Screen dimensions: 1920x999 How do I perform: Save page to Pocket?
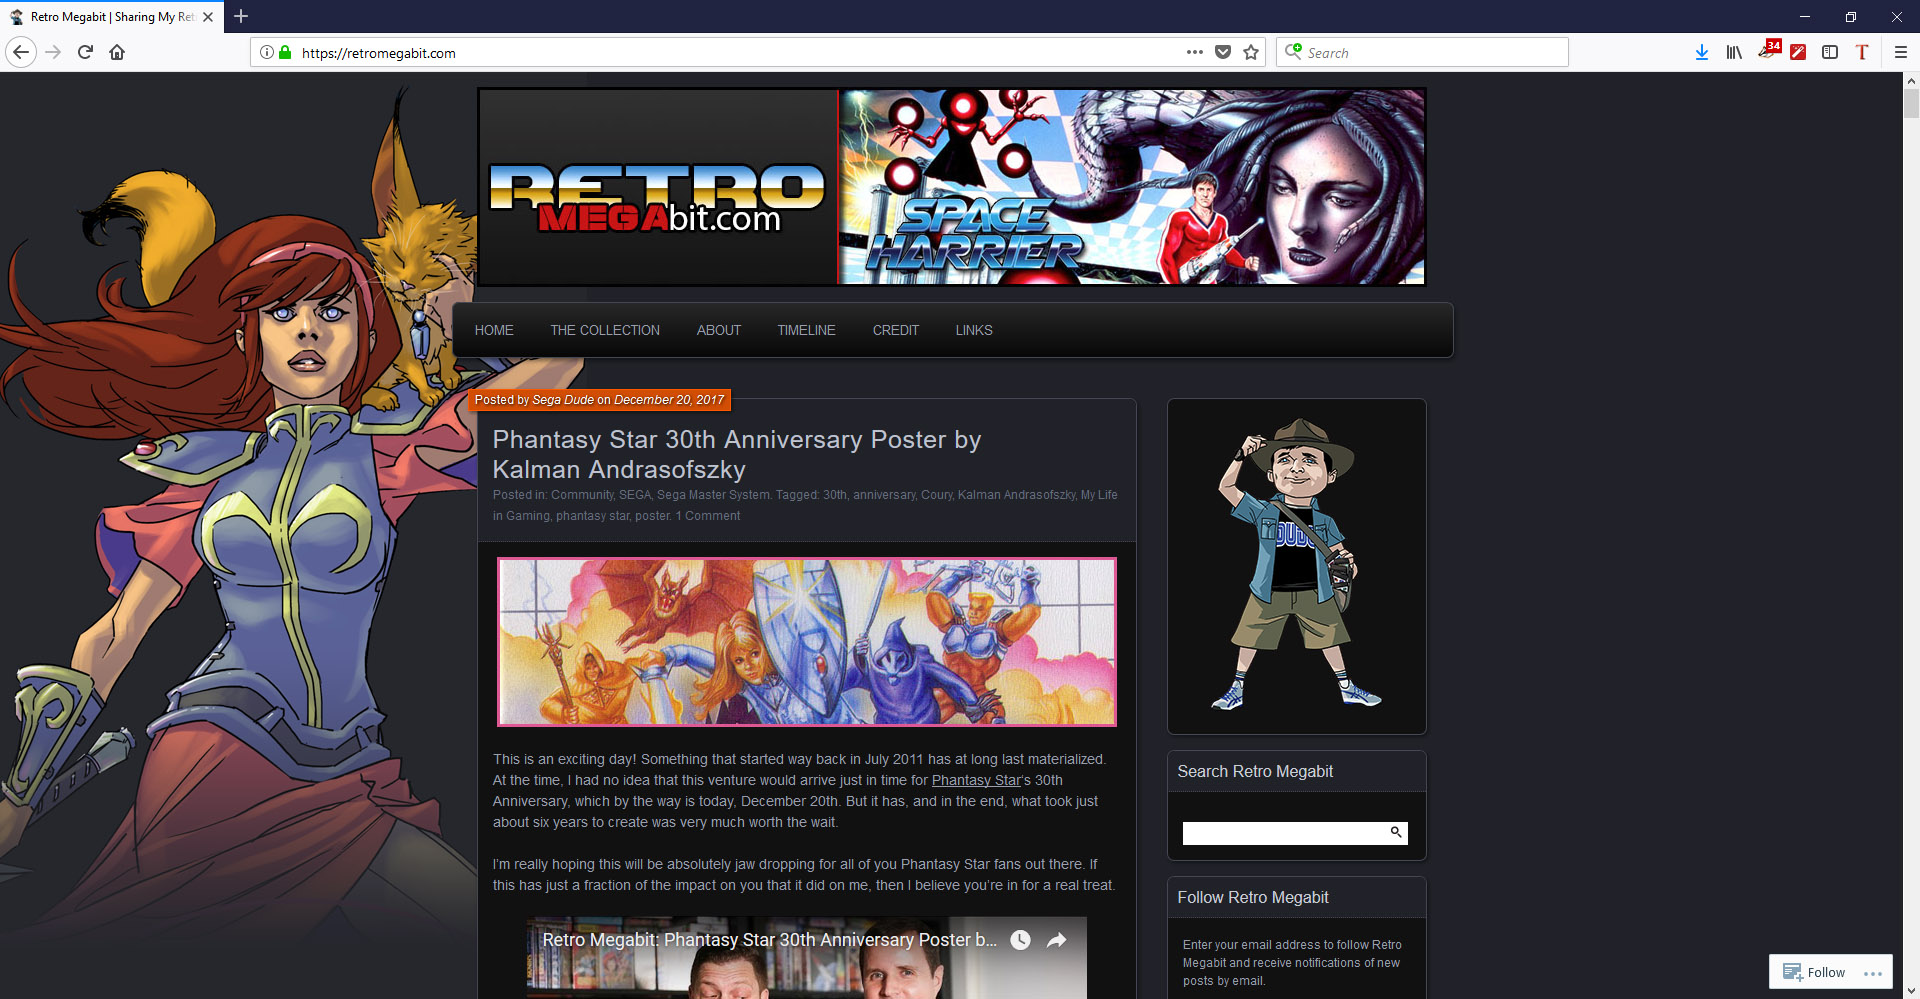point(1223,52)
